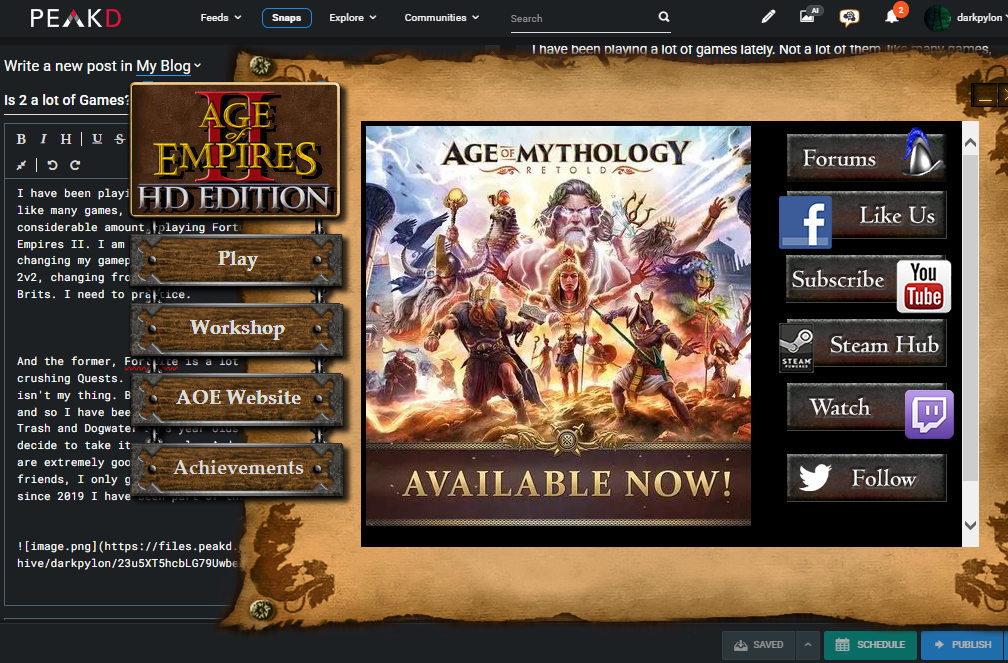This screenshot has height=663, width=1008.
Task: Click the misspelled word Fortnite in editor
Action: pyautogui.click(x=151, y=361)
